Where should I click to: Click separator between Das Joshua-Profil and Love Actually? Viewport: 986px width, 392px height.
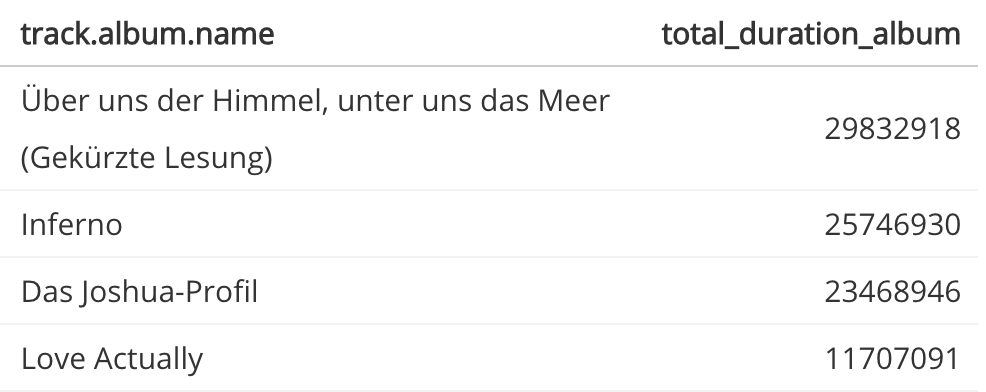489,324
